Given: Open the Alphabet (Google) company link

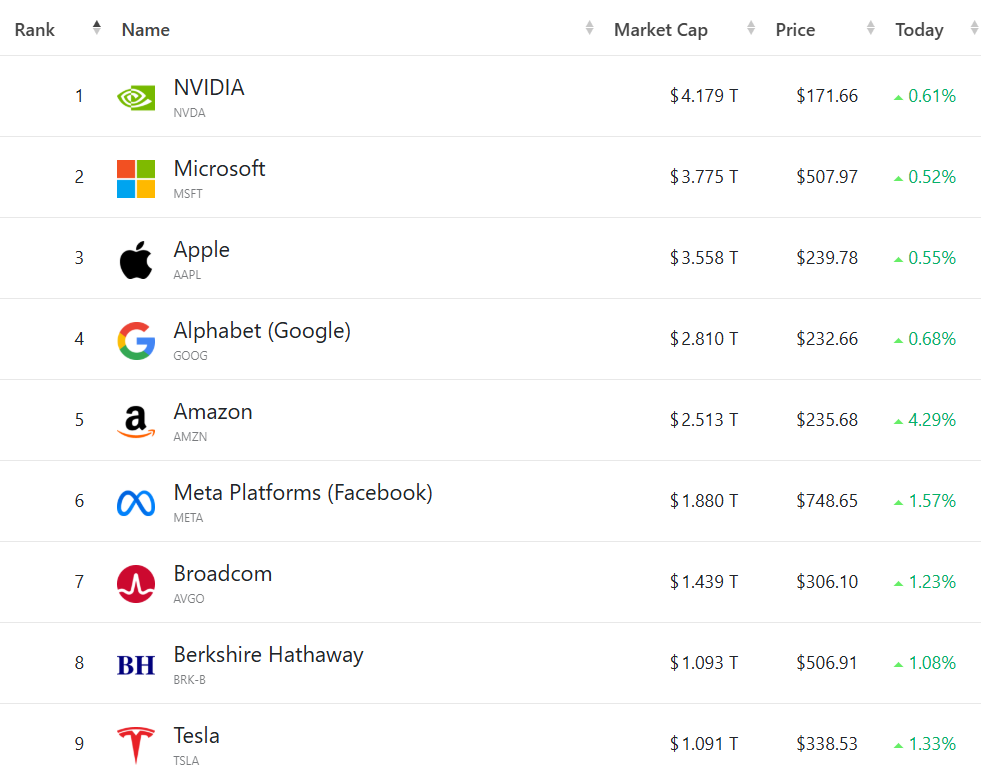Looking at the screenshot, I should tap(262, 331).
